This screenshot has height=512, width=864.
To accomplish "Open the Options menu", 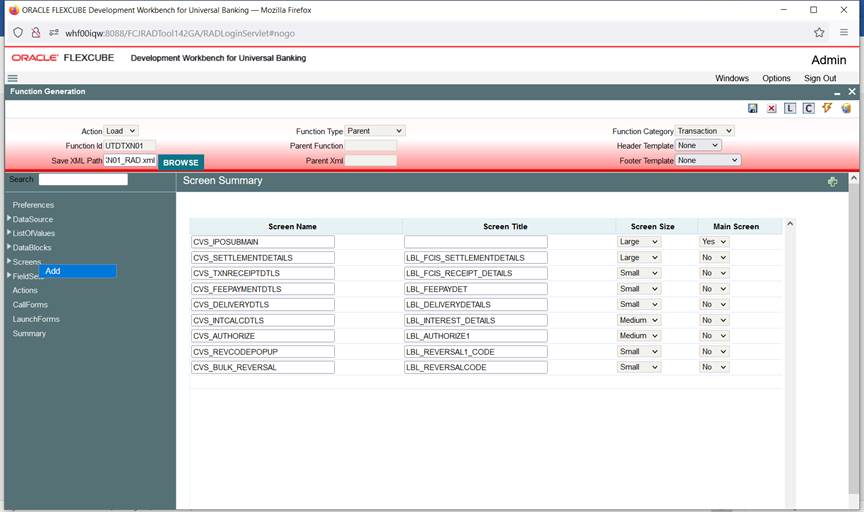I will pyautogui.click(x=776, y=78).
